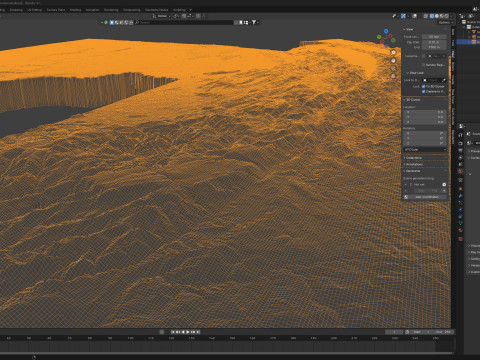This screenshot has height=360, width=480.
Task: Toggle viewport overlays display
Action: [414, 16]
